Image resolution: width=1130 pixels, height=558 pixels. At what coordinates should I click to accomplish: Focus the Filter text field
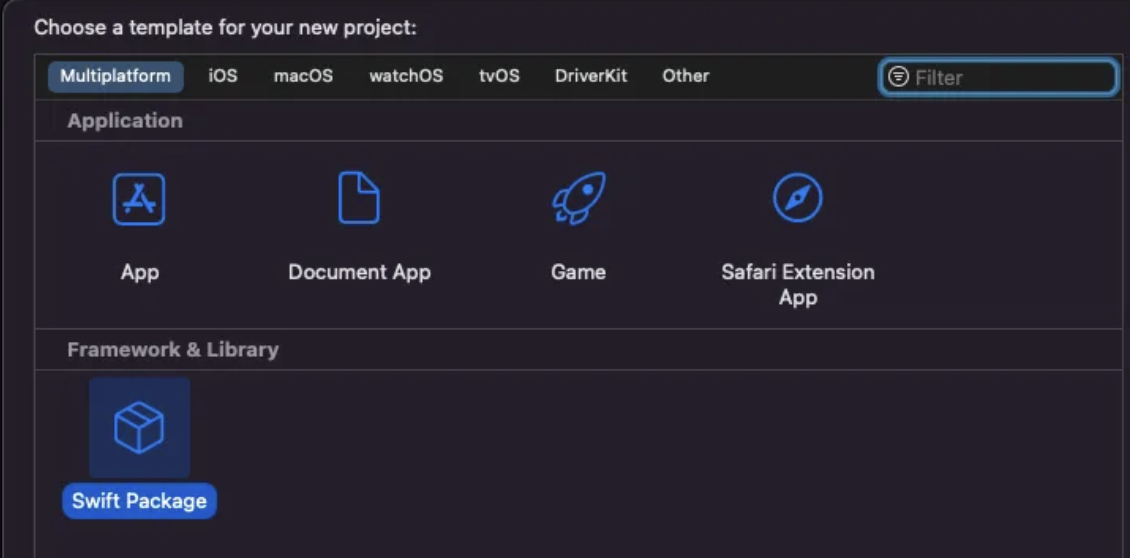[x=1010, y=77]
